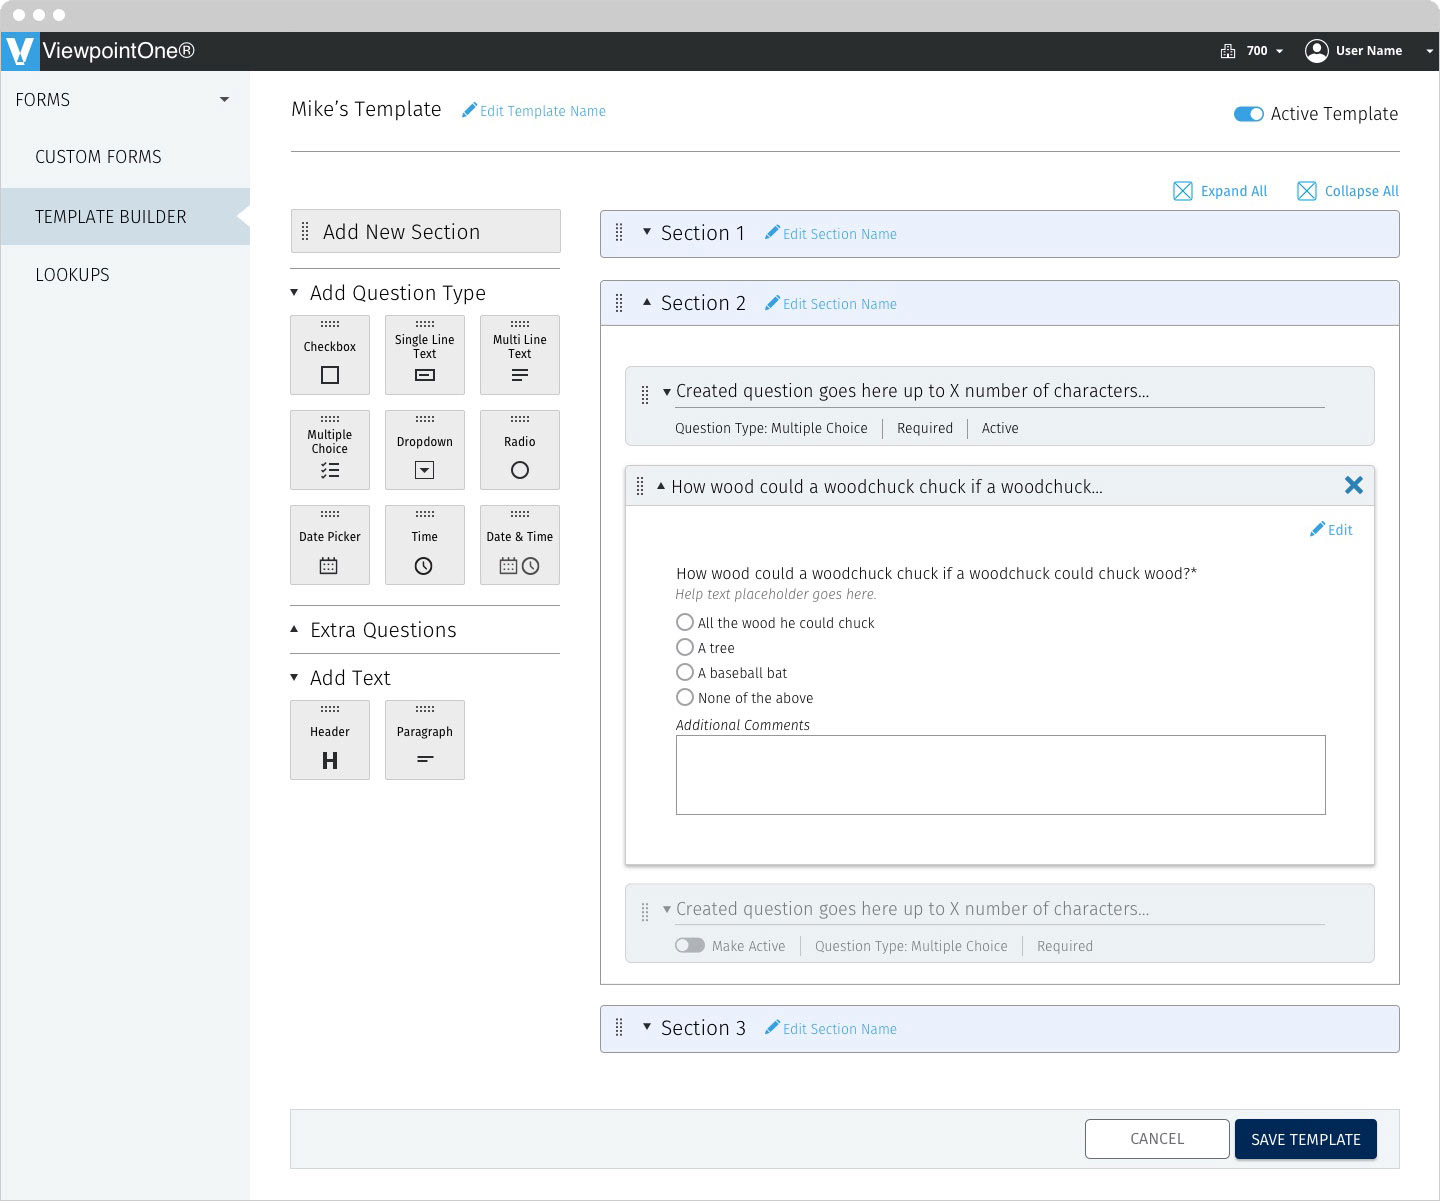
Task: Click the woodchuck question drag handle
Action: [x=640, y=487]
